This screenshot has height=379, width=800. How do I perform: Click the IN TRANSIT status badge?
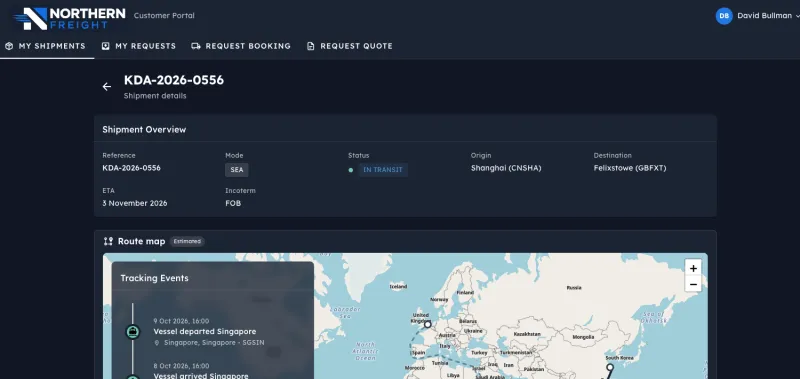383,170
